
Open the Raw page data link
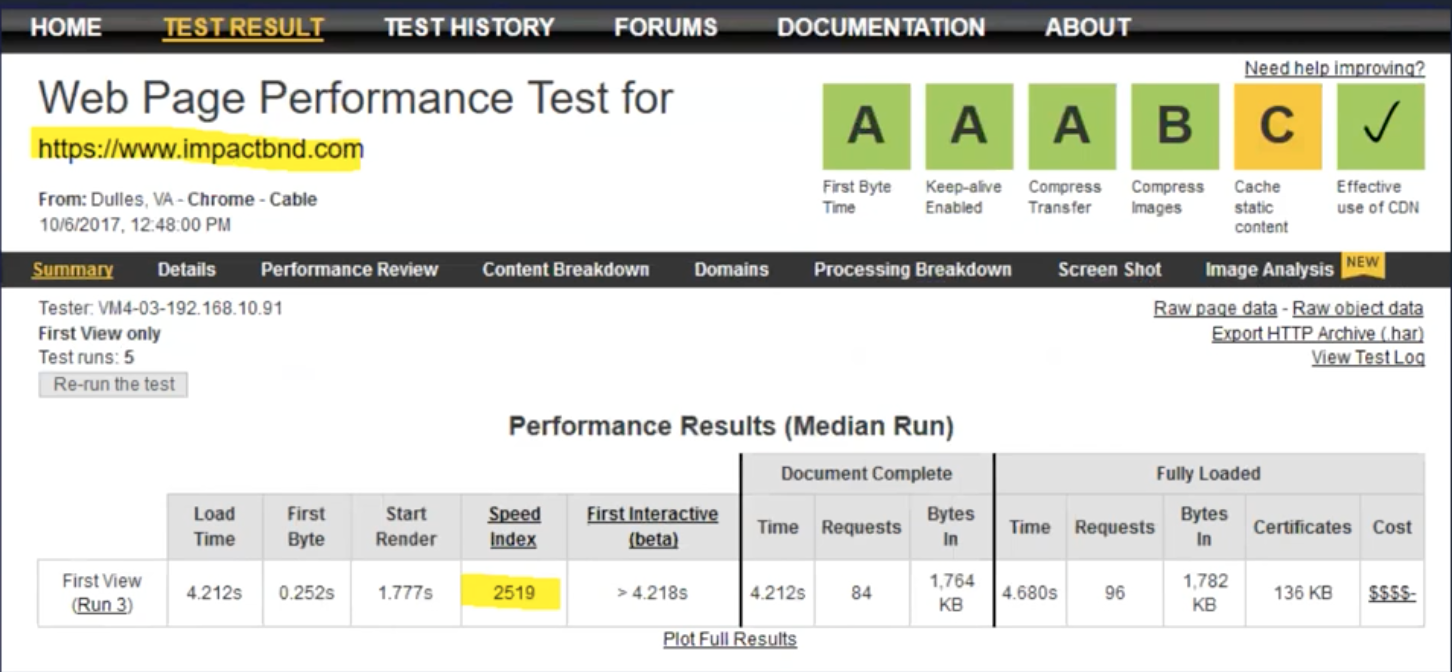point(1215,308)
